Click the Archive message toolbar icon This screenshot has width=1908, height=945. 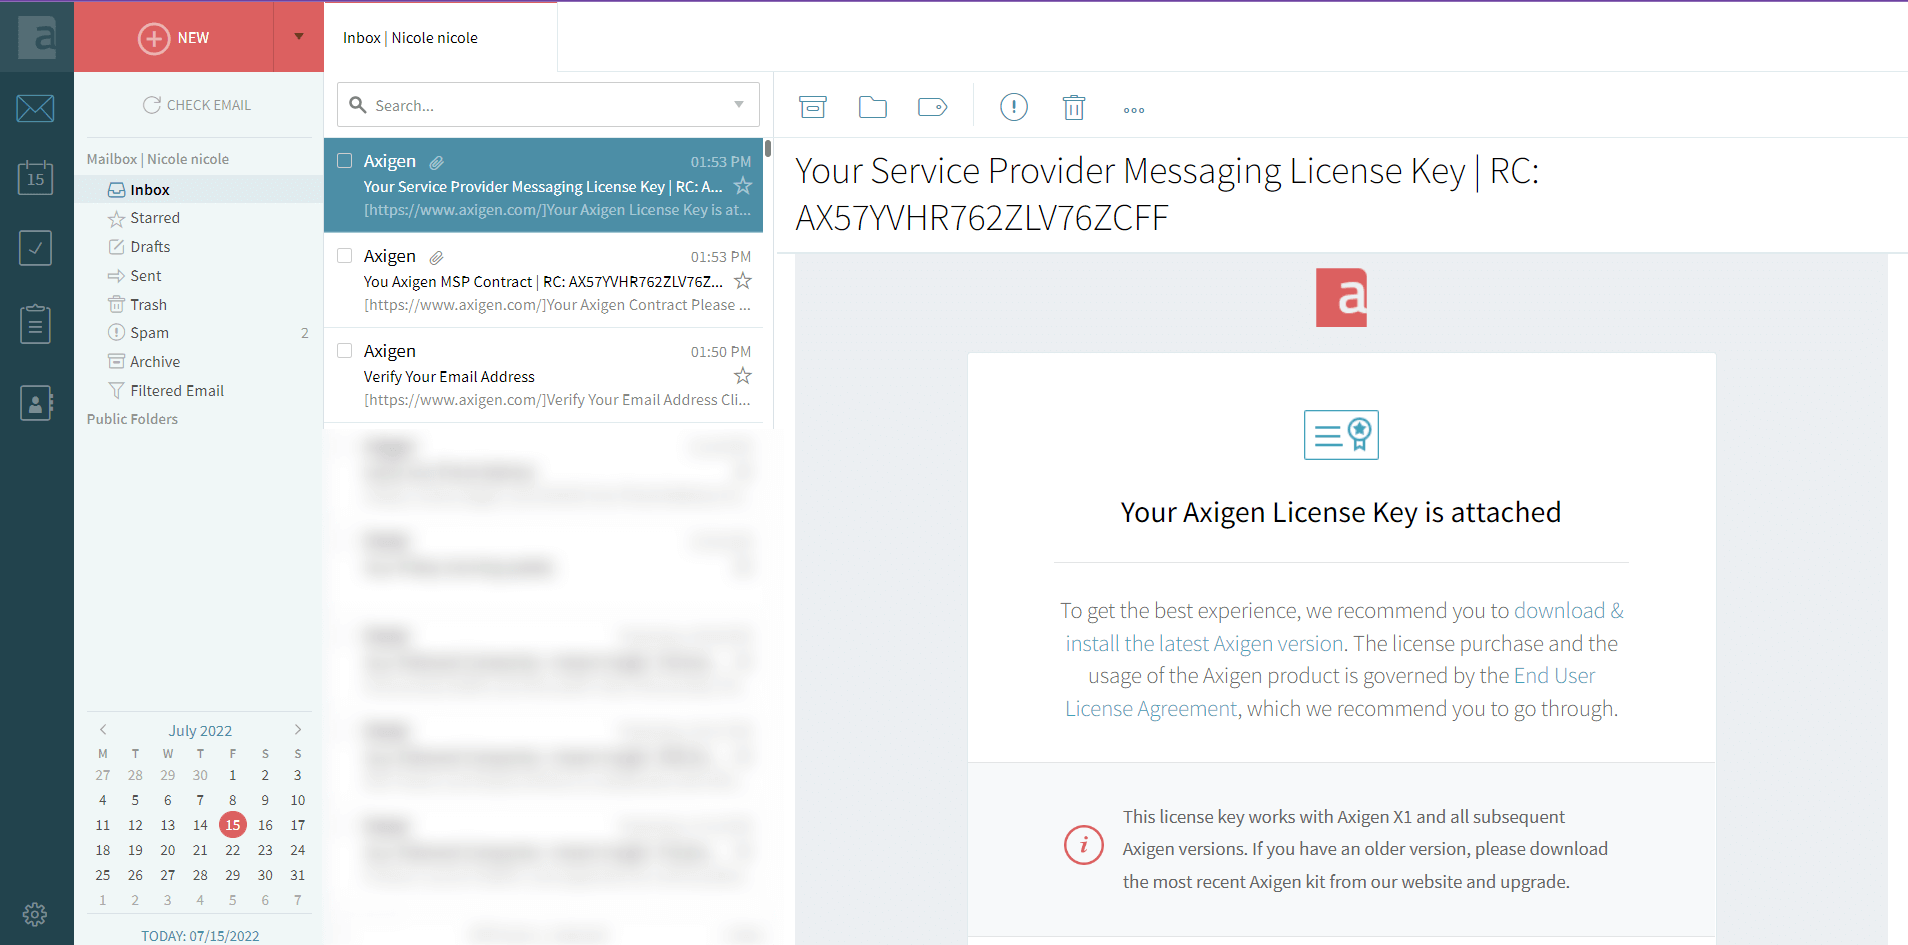tap(813, 107)
